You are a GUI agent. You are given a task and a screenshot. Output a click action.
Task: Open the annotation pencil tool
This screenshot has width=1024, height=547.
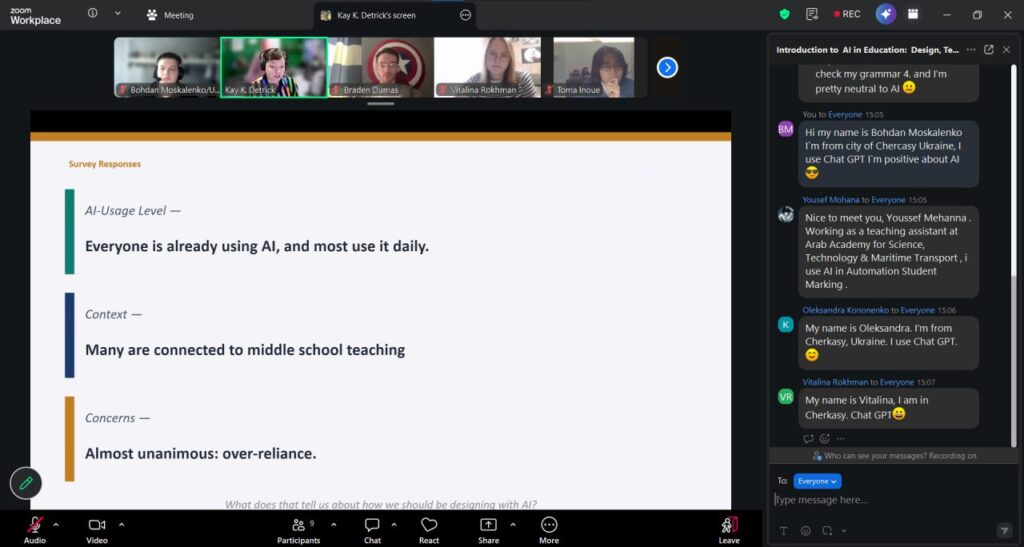26,483
